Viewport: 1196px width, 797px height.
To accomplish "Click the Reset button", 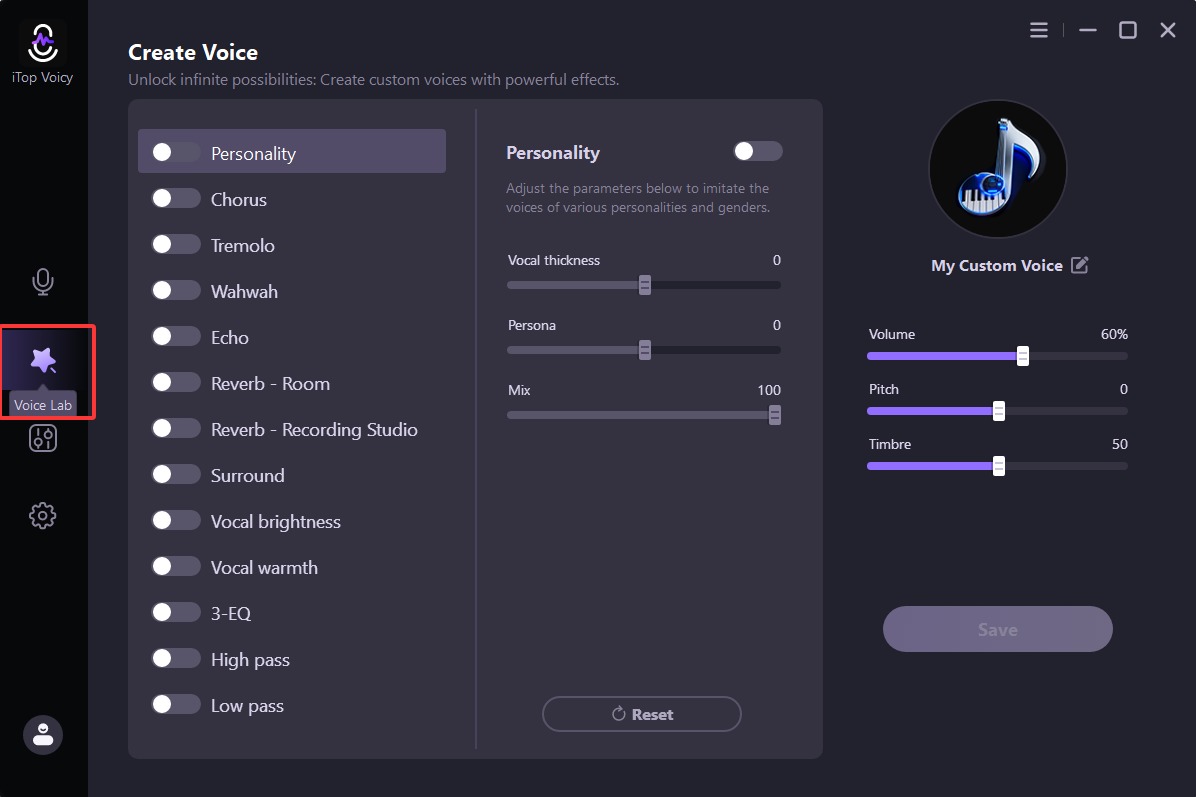I will coord(641,714).
